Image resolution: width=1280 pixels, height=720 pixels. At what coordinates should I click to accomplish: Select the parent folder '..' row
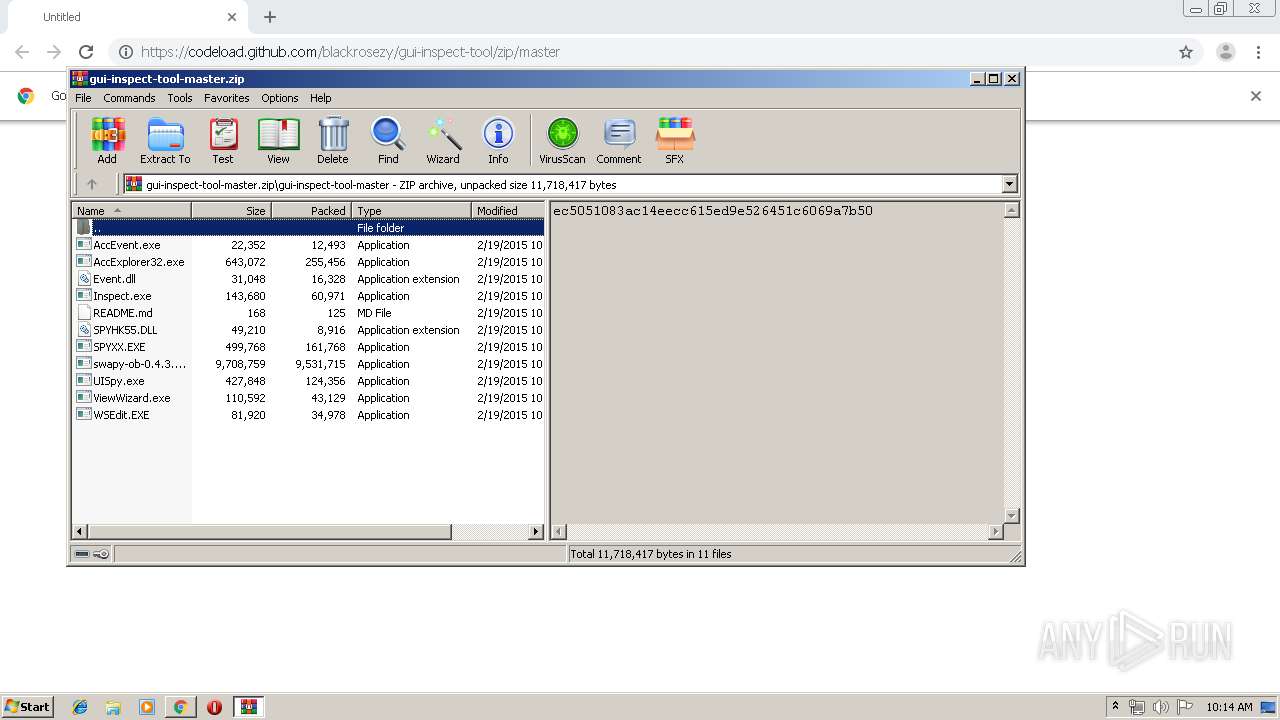(308, 228)
